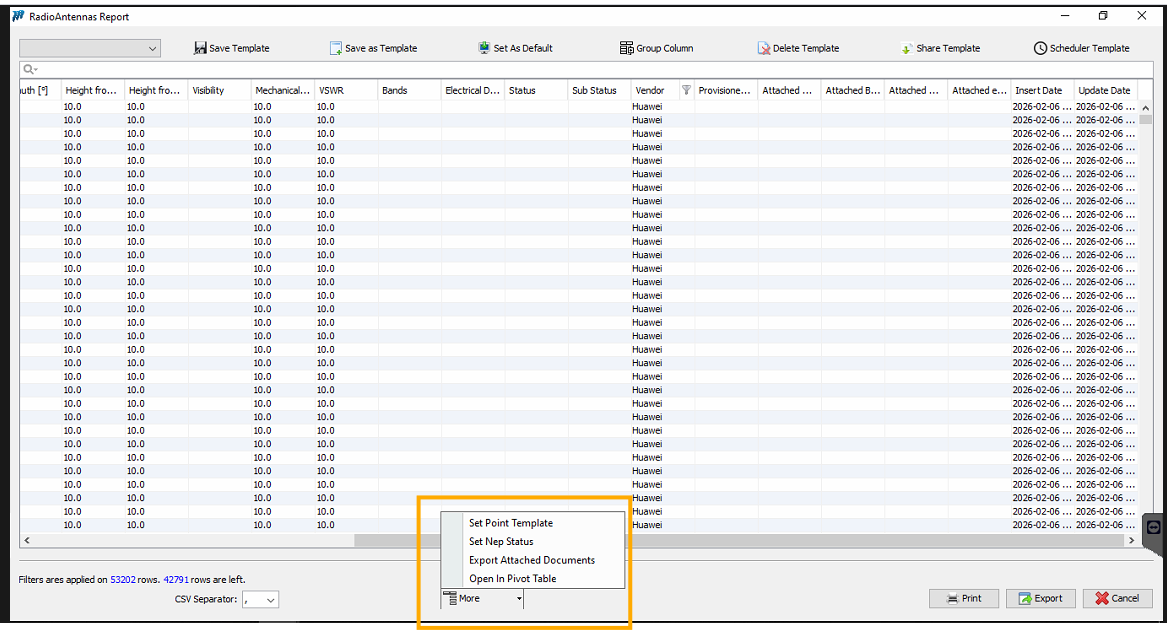Screen dimensions: 1167x630
Task: Open Scheduler Template clock icon
Action: 1040,48
